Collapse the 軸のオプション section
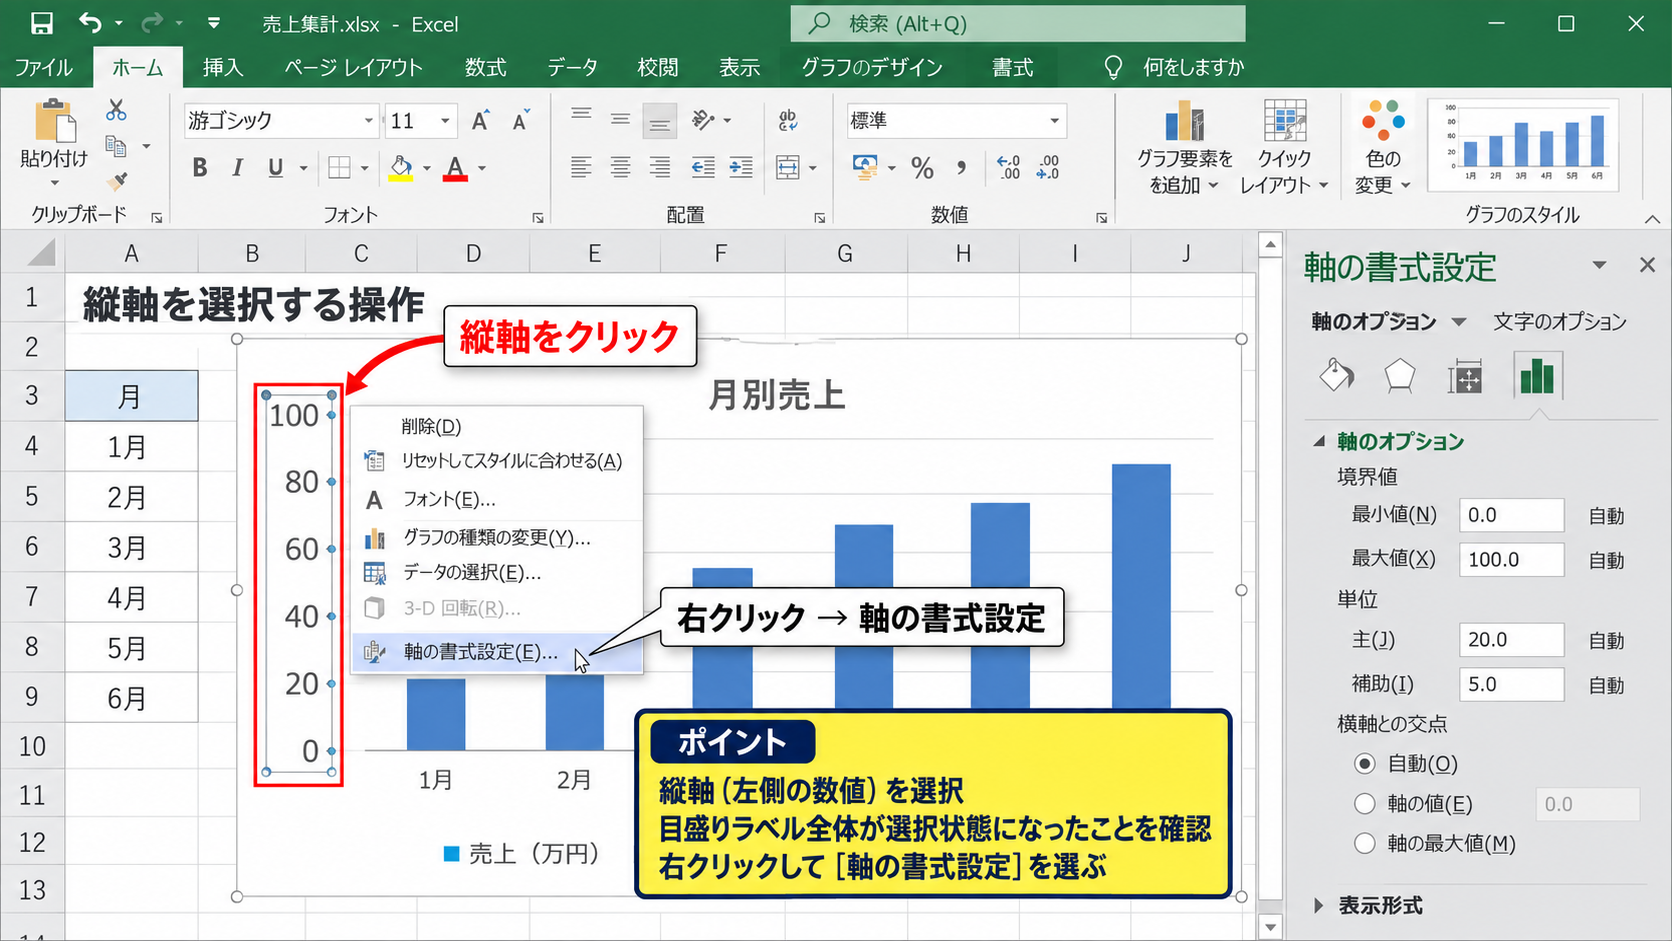The width and height of the screenshot is (1672, 941). pos(1319,441)
